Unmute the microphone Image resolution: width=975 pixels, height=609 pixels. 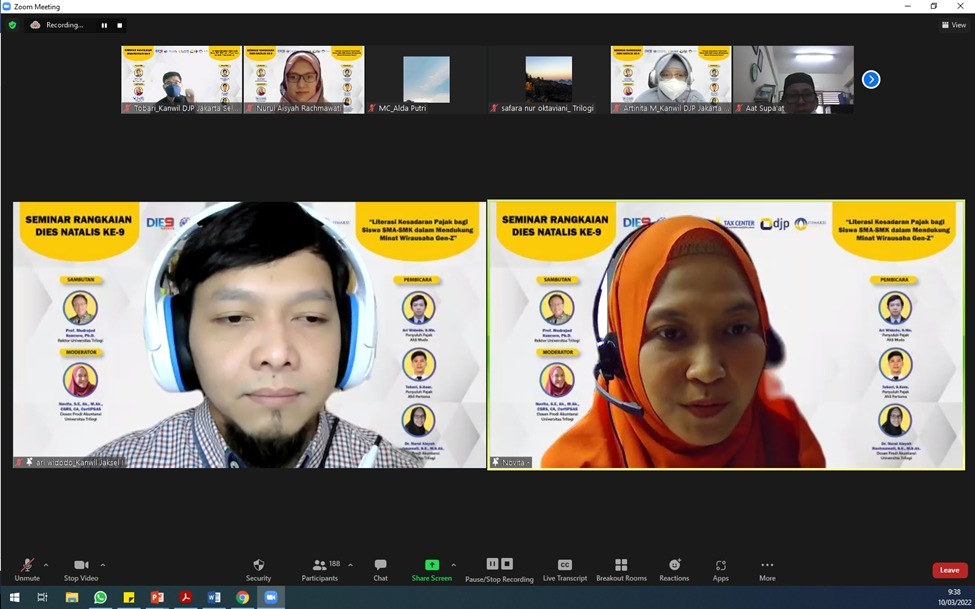tap(27, 569)
